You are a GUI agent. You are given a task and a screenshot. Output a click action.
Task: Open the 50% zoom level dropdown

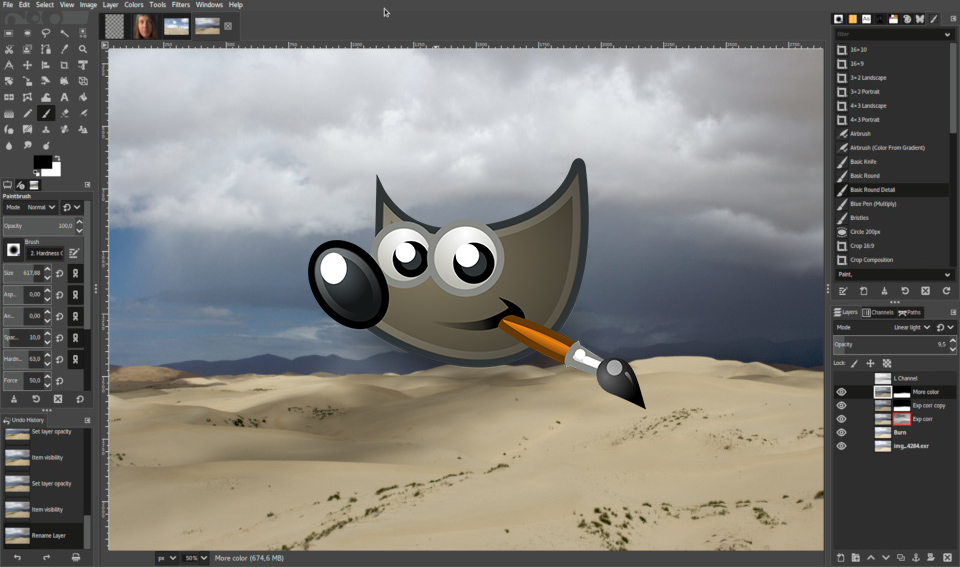pyautogui.click(x=195, y=558)
